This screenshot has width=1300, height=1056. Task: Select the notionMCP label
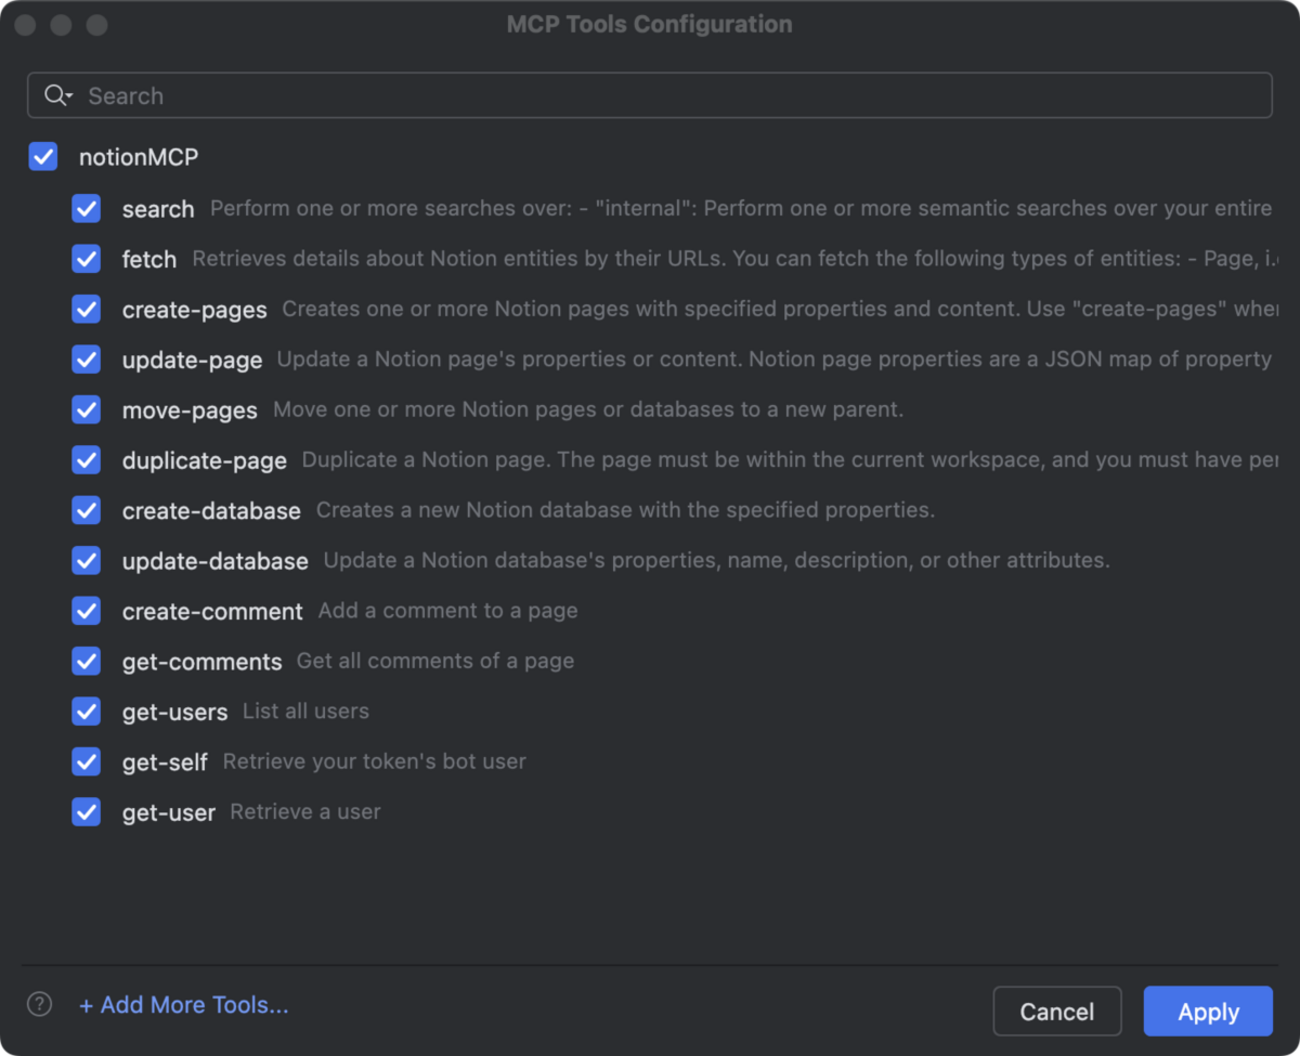(x=138, y=157)
